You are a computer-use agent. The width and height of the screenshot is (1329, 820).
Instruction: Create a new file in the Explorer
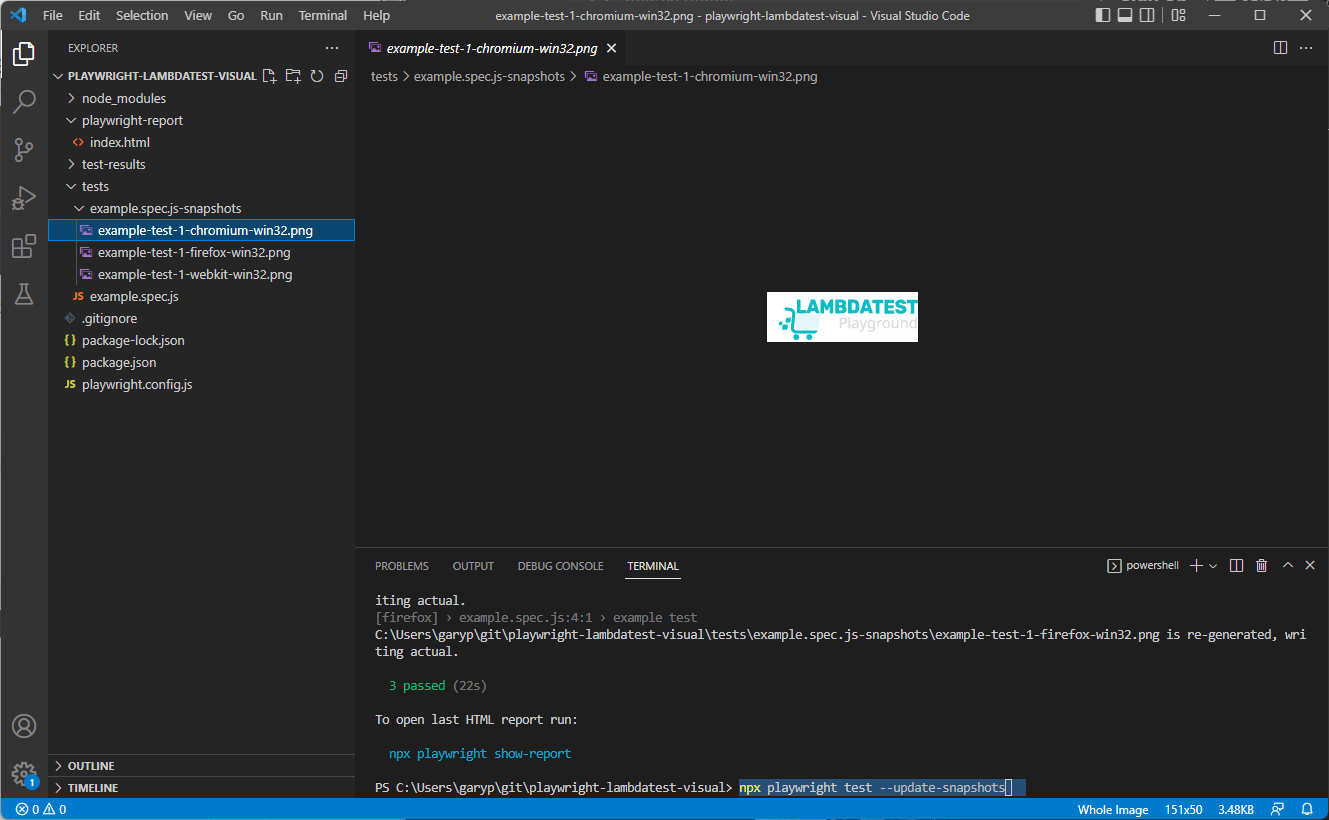tap(269, 75)
